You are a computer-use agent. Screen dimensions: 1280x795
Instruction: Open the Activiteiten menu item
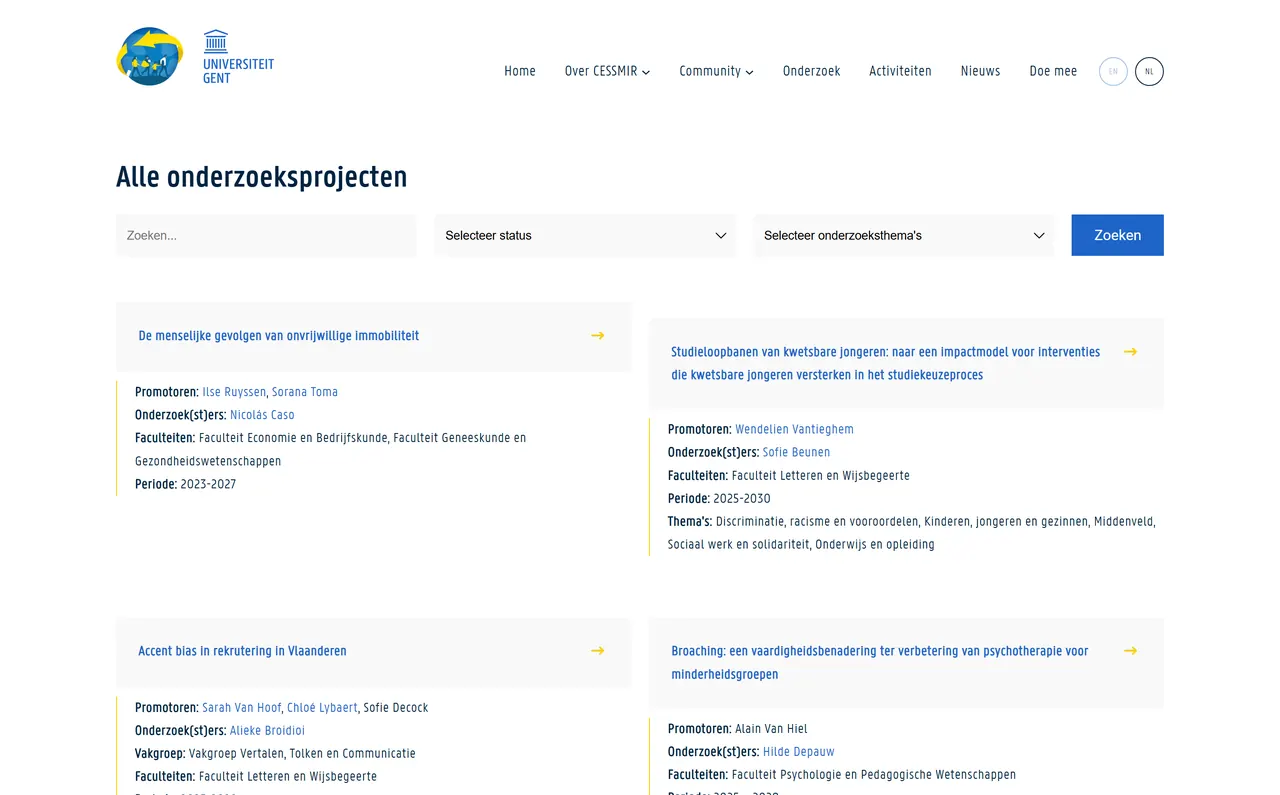[900, 72]
